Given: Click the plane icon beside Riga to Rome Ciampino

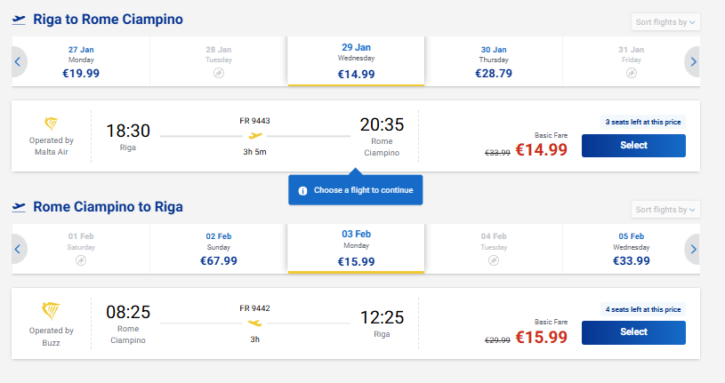Looking at the screenshot, I should 18,19.
